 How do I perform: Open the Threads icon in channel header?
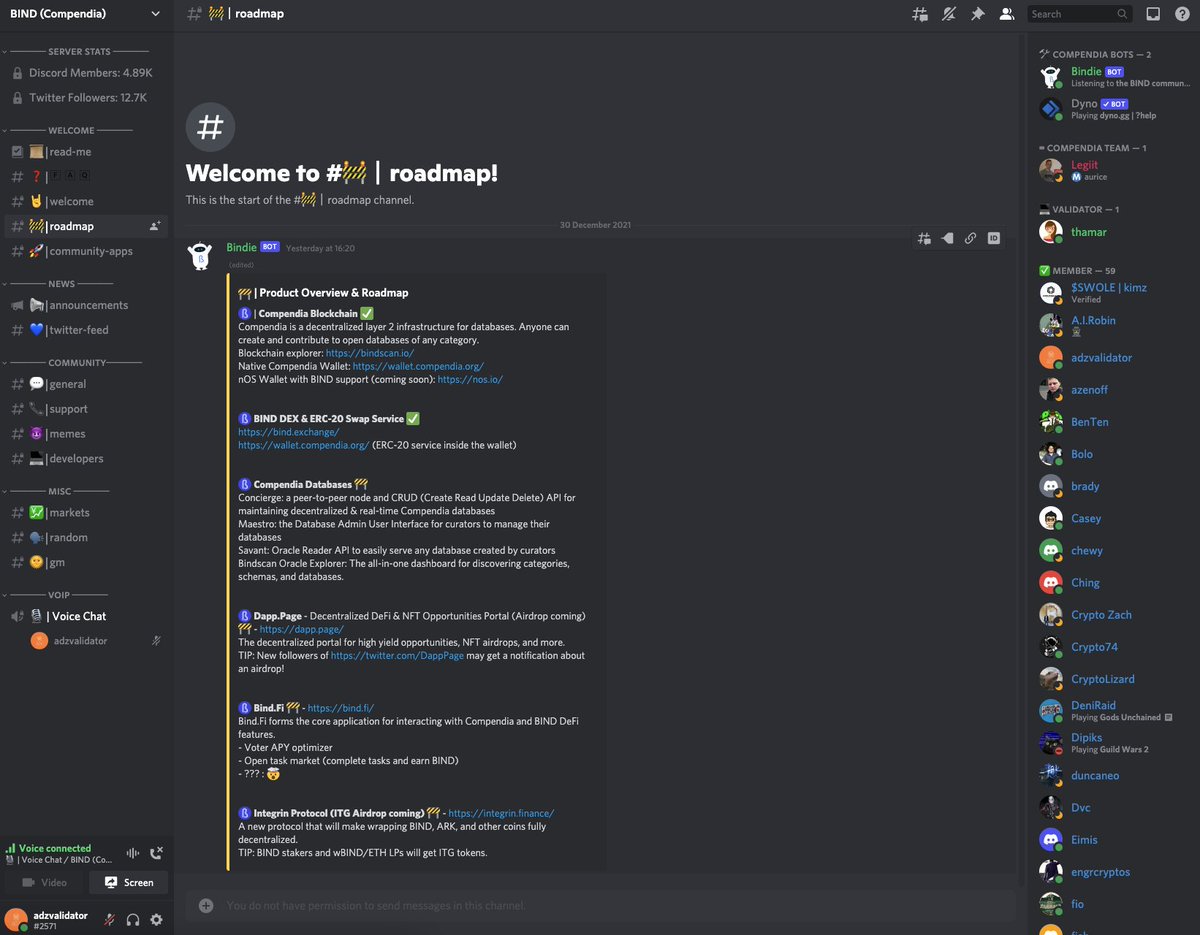pyautogui.click(x=919, y=14)
